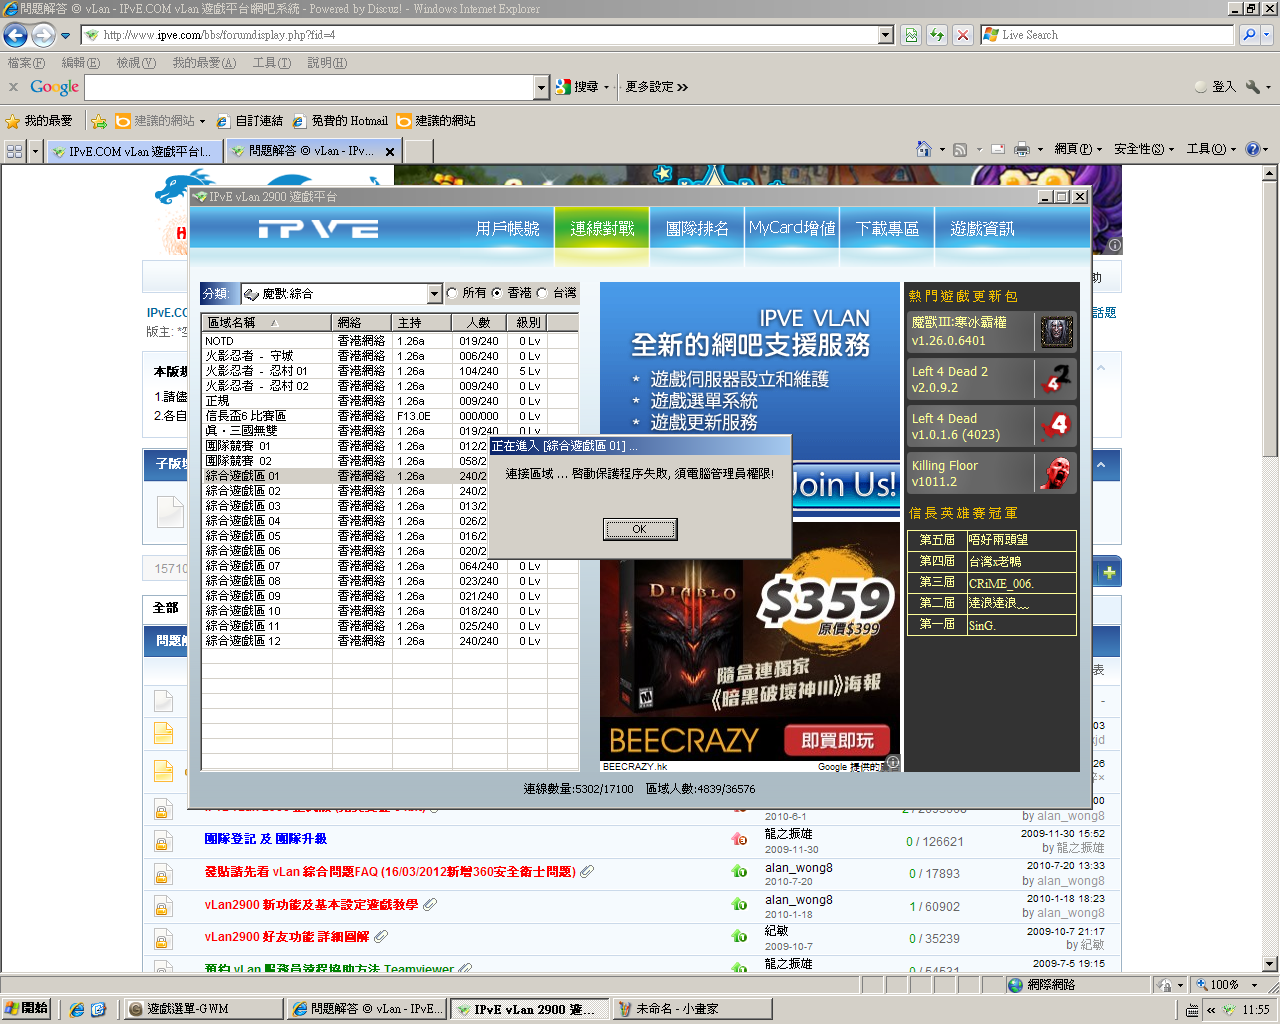This screenshot has height=1024, width=1280.
Task: Select the 火影忍者 - 守城 room row
Action: tap(390, 356)
